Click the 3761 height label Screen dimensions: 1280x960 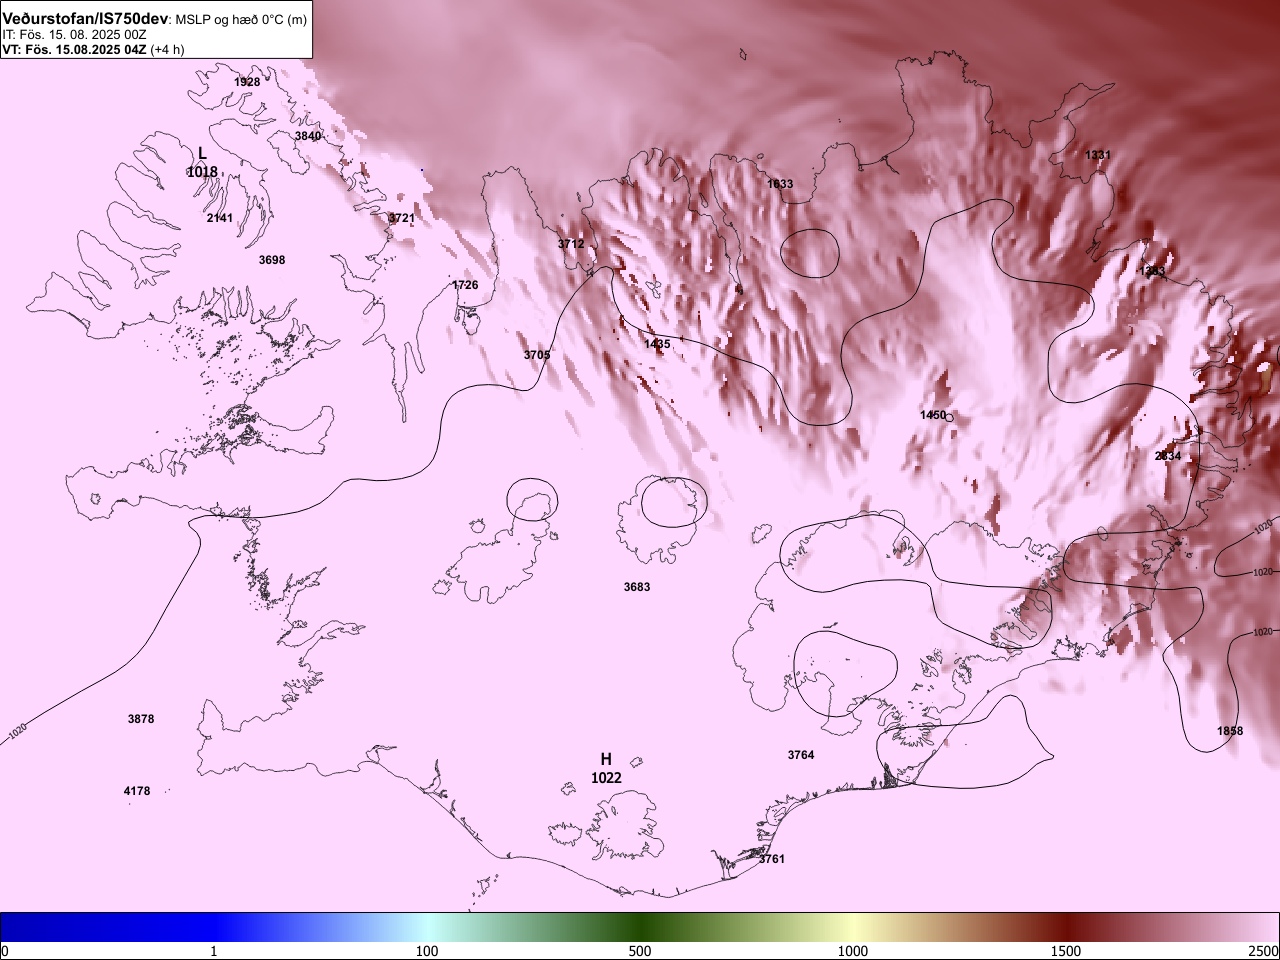772,859
